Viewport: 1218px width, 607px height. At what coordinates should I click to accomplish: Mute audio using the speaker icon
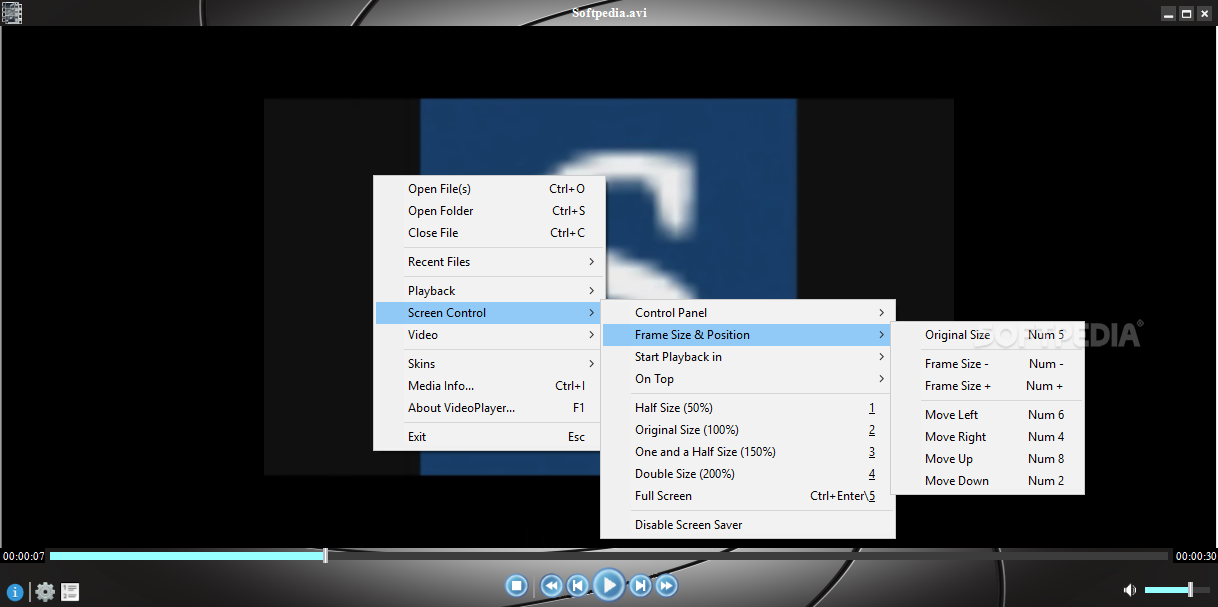pyautogui.click(x=1130, y=590)
